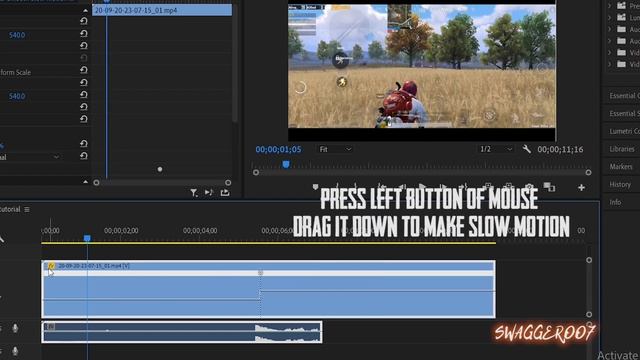
Task: Click the left zoom handle of Program Monitor scrollbar
Action: point(256,173)
